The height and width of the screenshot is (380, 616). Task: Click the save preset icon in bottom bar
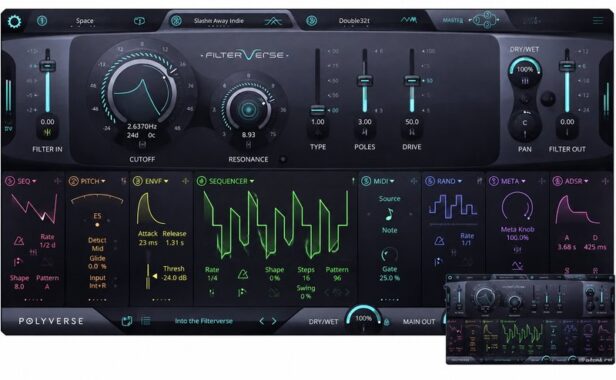[x=126, y=321]
